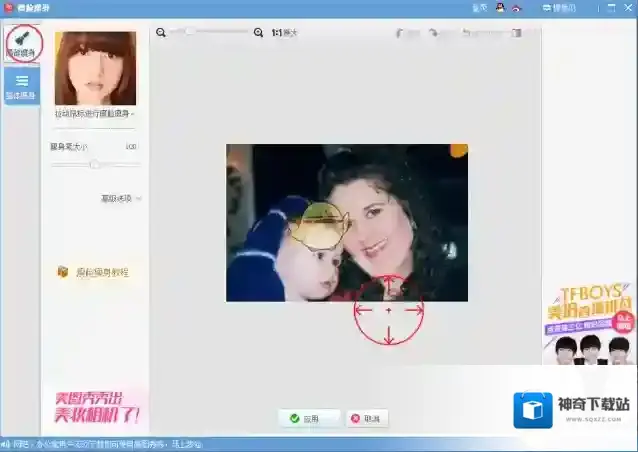The image size is (638, 452).
Task: Click the zoom out magnifier icon
Action: pos(160,33)
